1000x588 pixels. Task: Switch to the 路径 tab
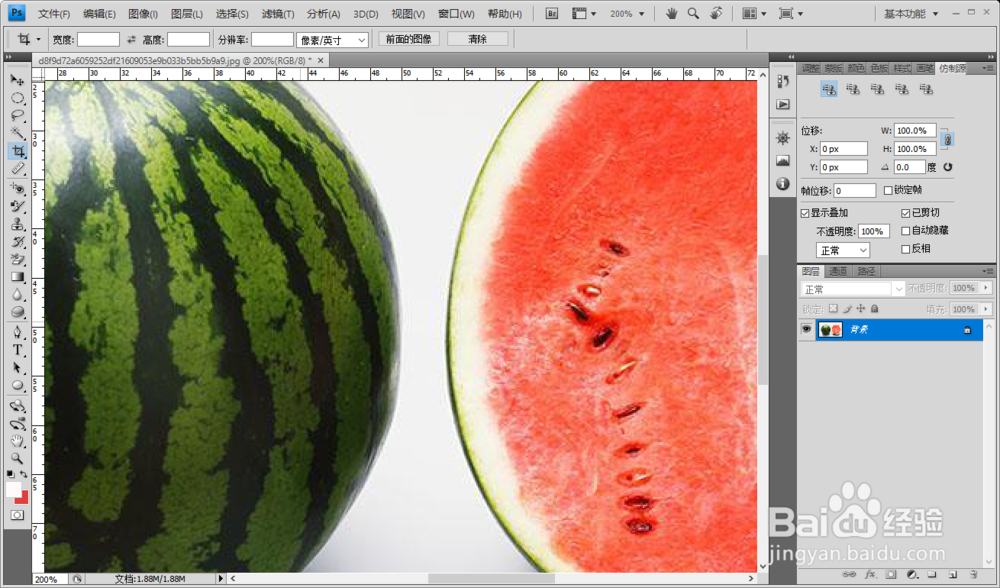[866, 271]
